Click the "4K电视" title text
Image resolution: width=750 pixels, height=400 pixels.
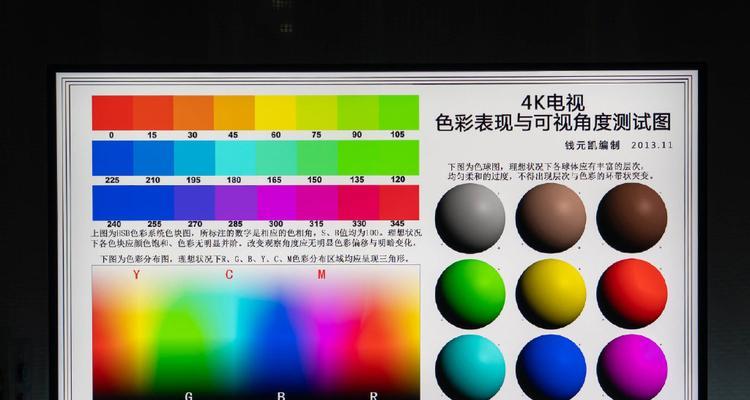(x=553, y=102)
